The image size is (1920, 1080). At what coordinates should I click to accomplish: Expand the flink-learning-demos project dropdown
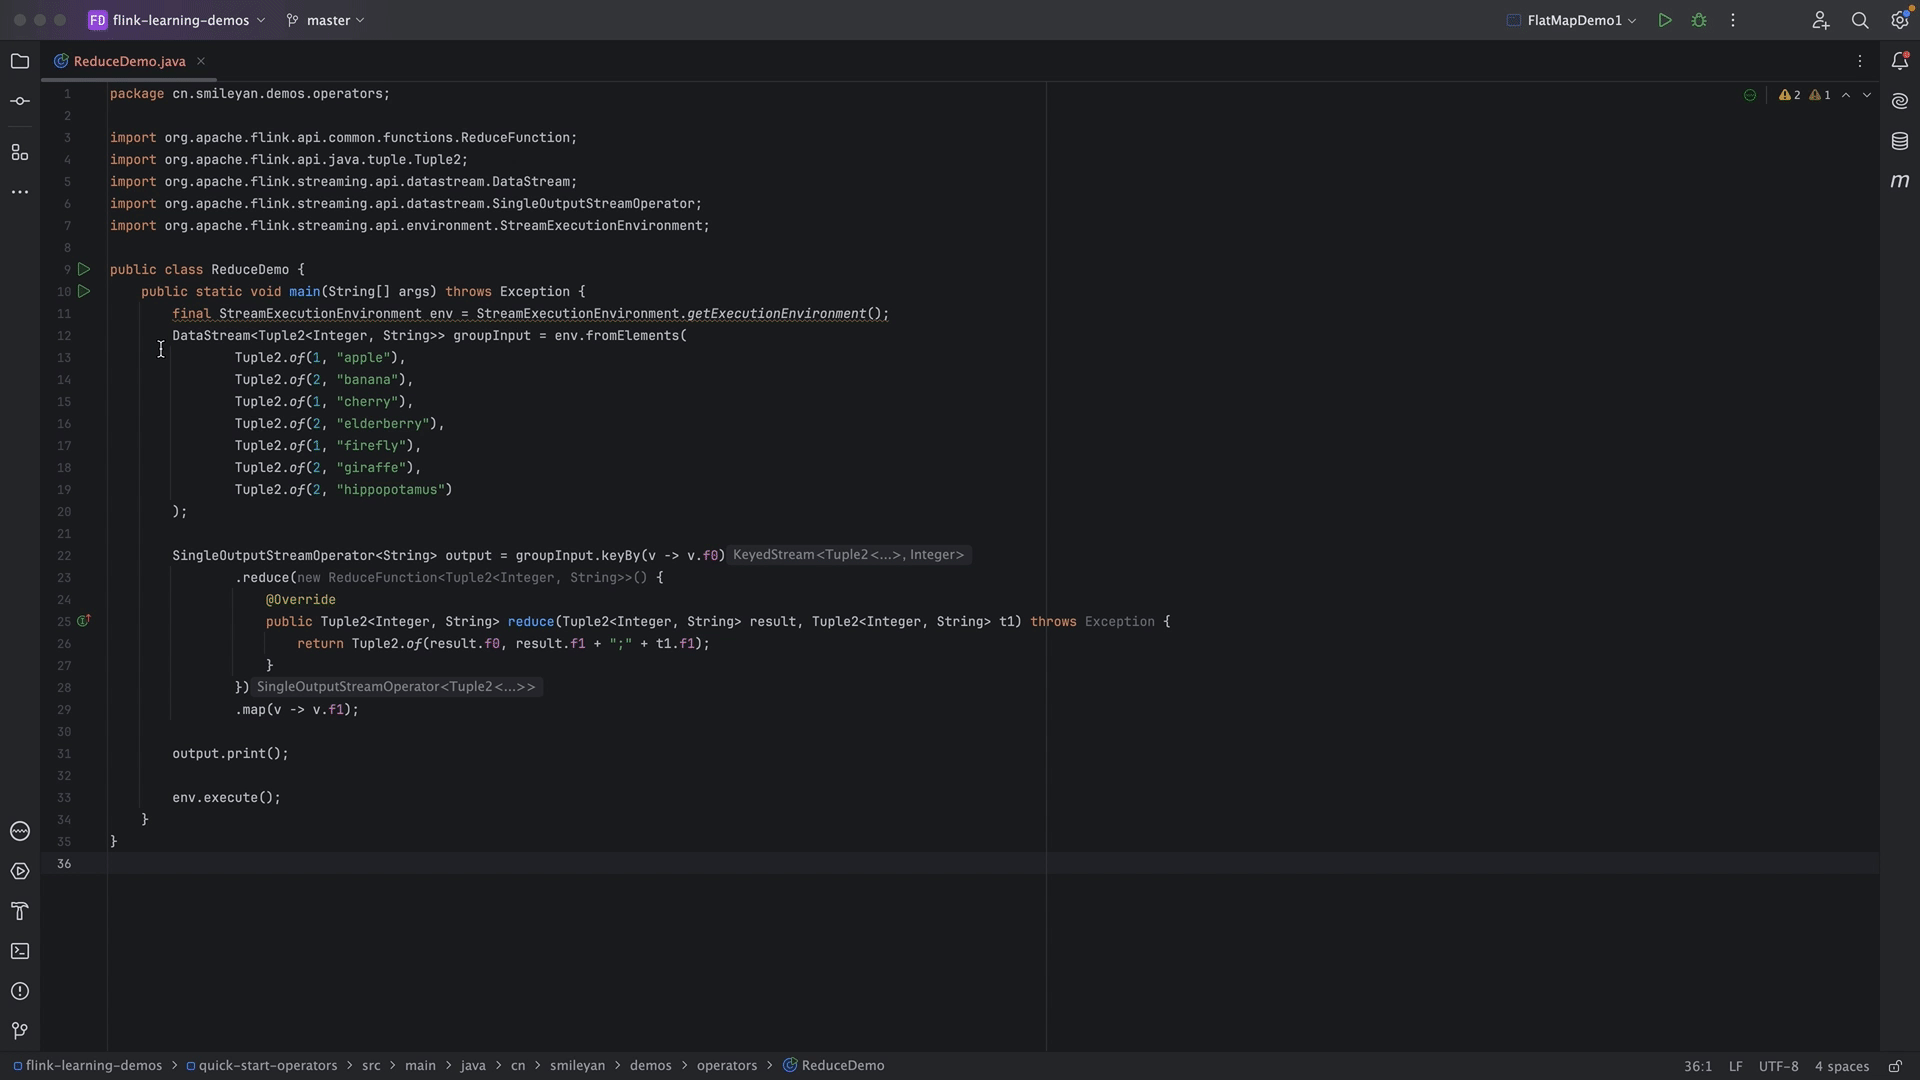point(180,20)
